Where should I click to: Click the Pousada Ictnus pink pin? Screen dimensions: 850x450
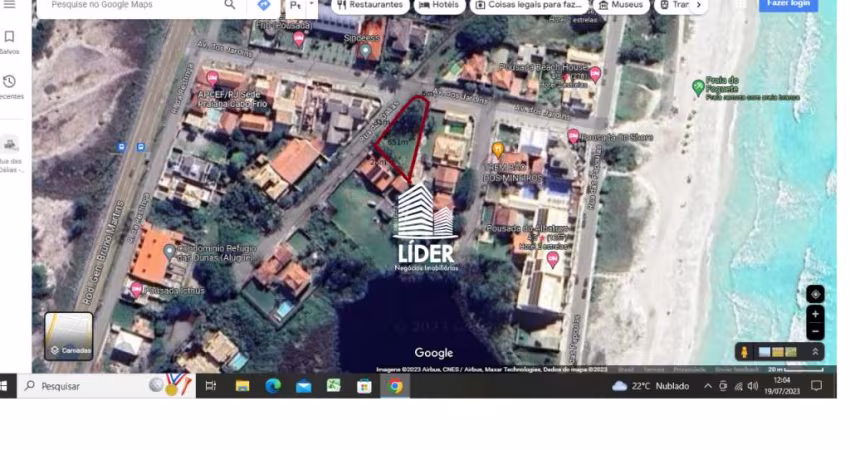[x=137, y=290]
